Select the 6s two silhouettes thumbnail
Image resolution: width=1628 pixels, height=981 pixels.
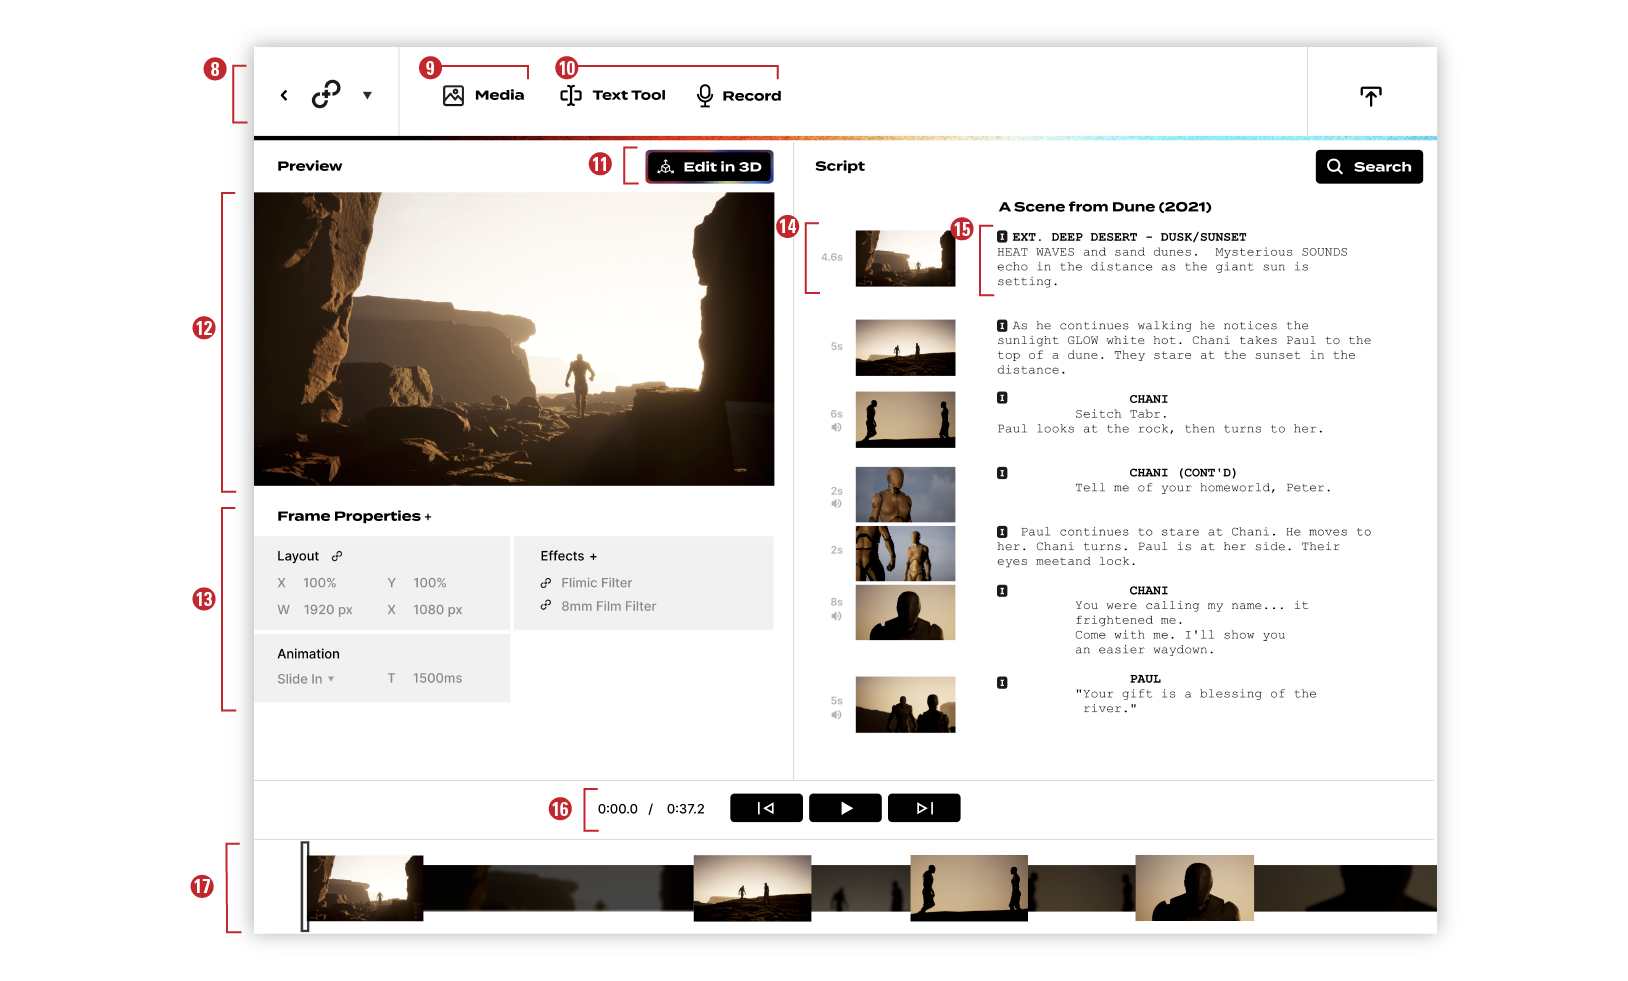click(x=905, y=420)
